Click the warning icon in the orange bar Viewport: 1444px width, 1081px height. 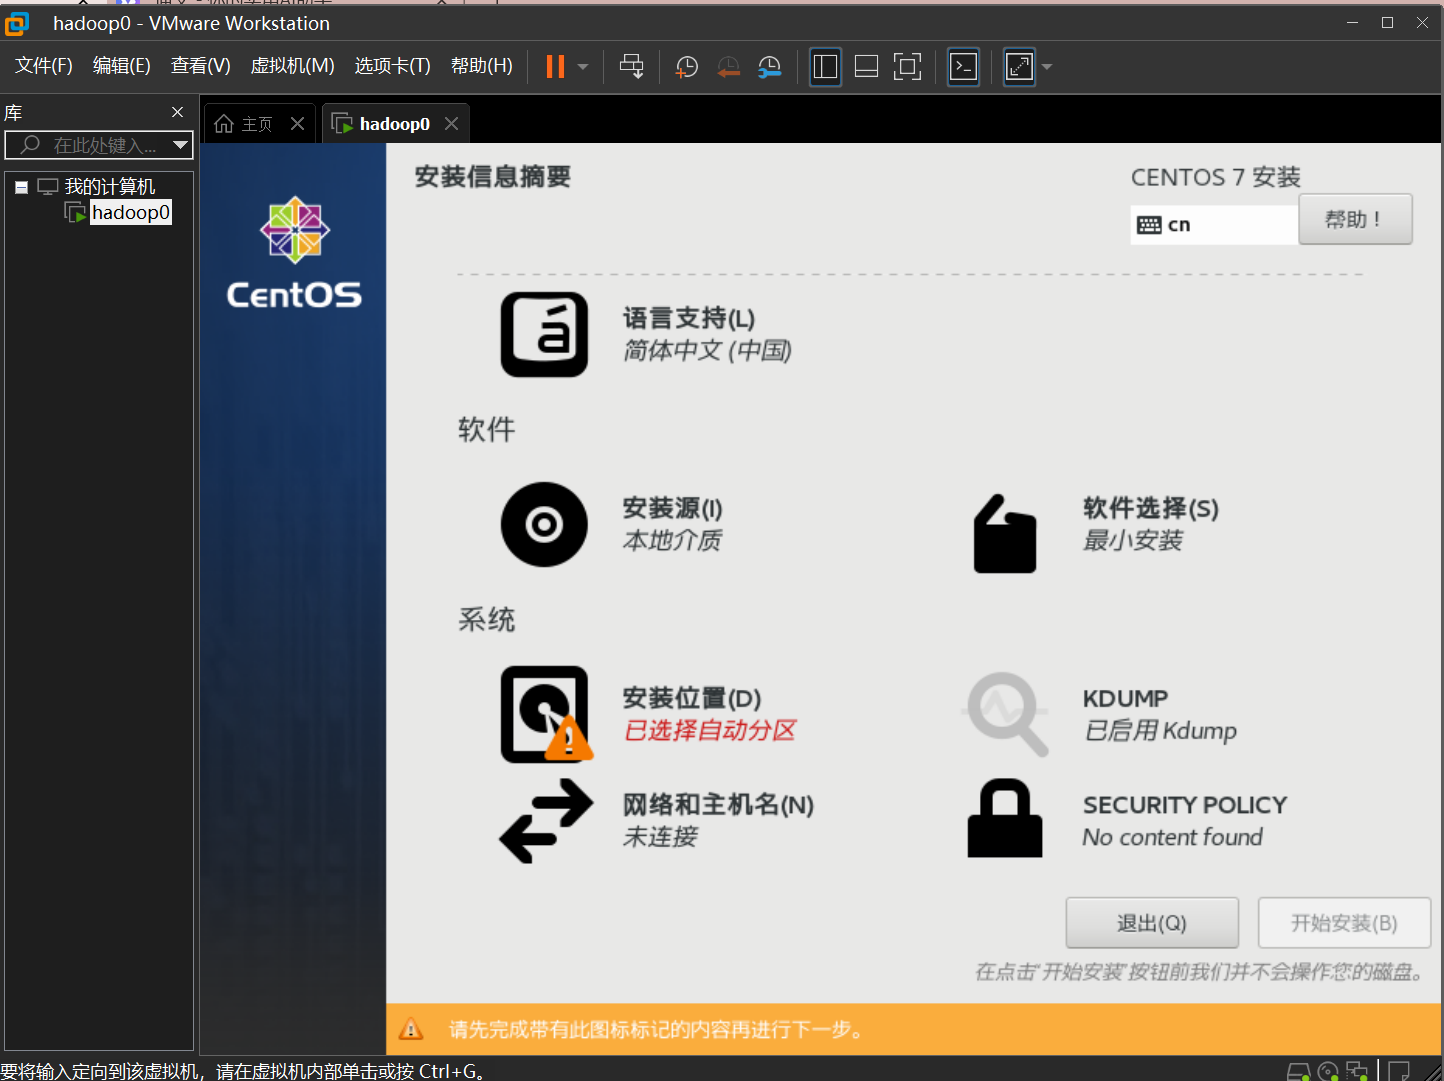(411, 1029)
